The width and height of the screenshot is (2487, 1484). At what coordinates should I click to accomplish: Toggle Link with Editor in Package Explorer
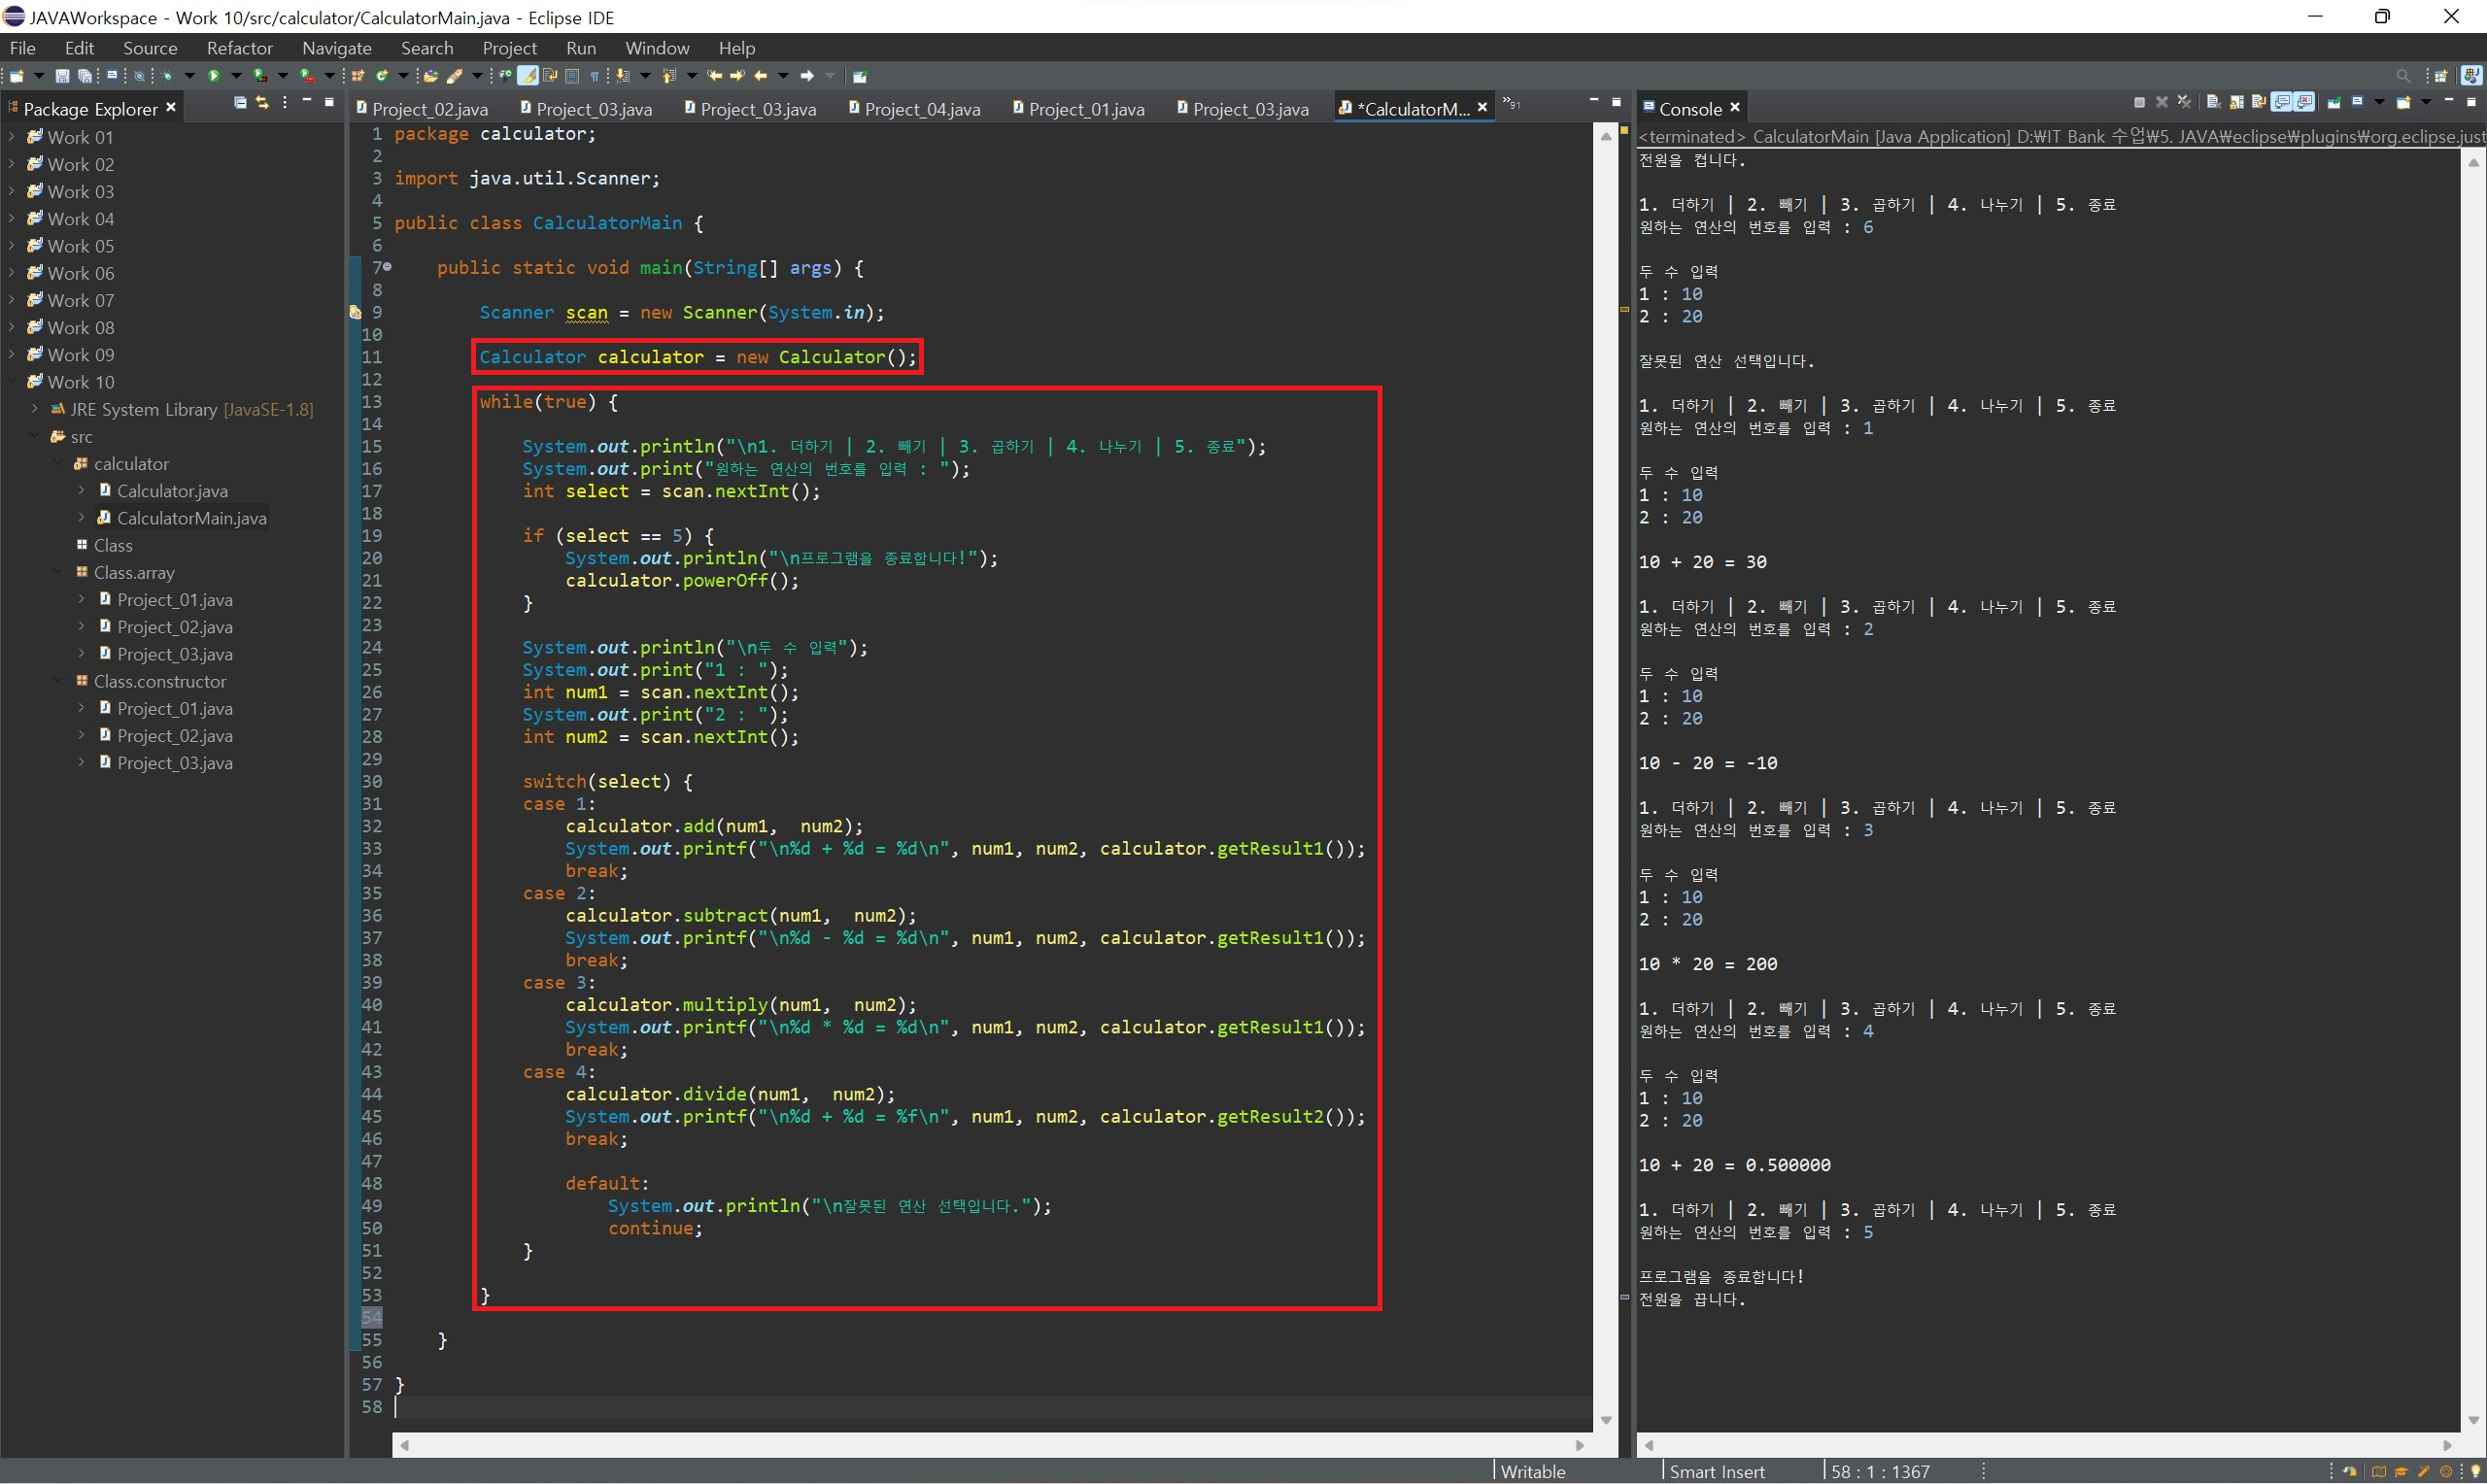[x=262, y=103]
